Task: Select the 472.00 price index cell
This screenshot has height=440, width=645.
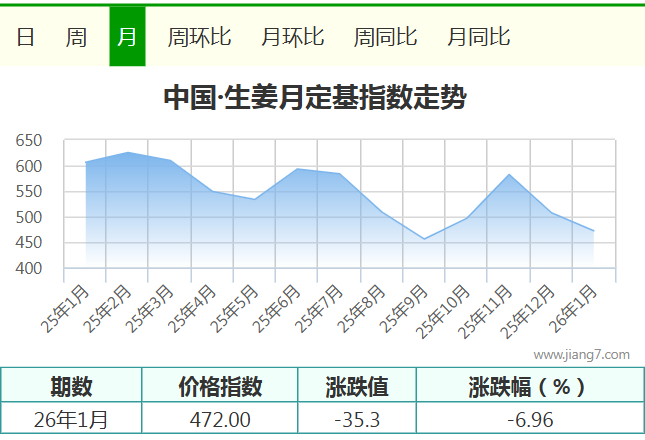Action: coord(220,419)
